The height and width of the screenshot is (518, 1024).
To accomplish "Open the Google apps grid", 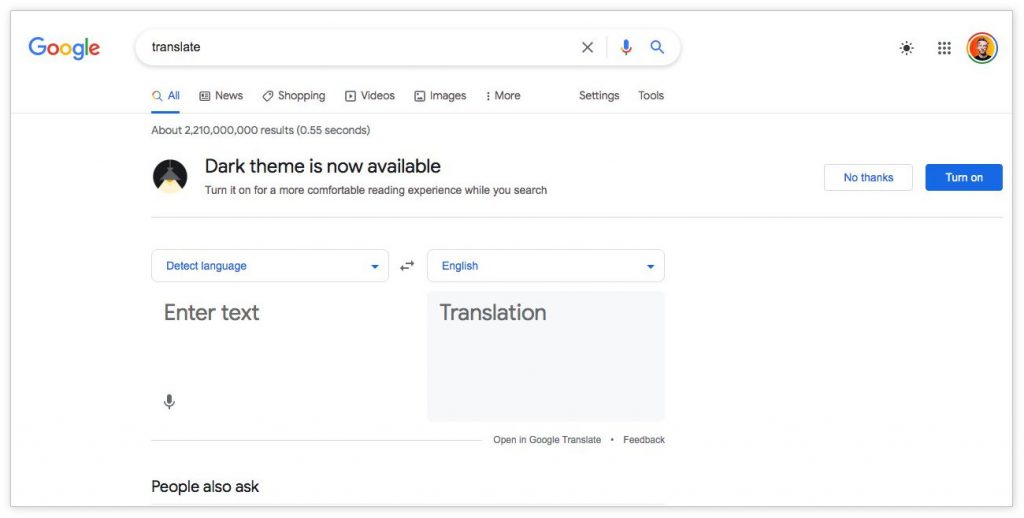I will pyautogui.click(x=944, y=48).
